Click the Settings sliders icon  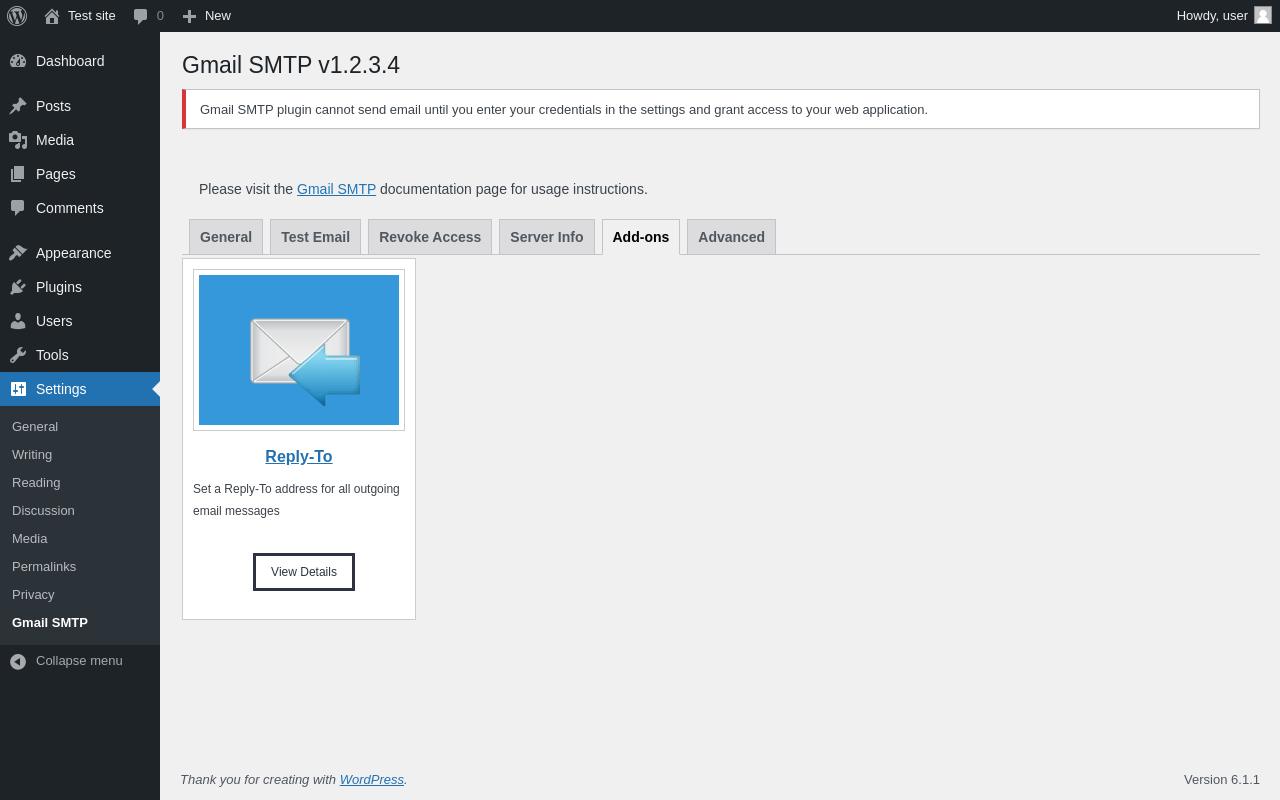(x=18, y=389)
